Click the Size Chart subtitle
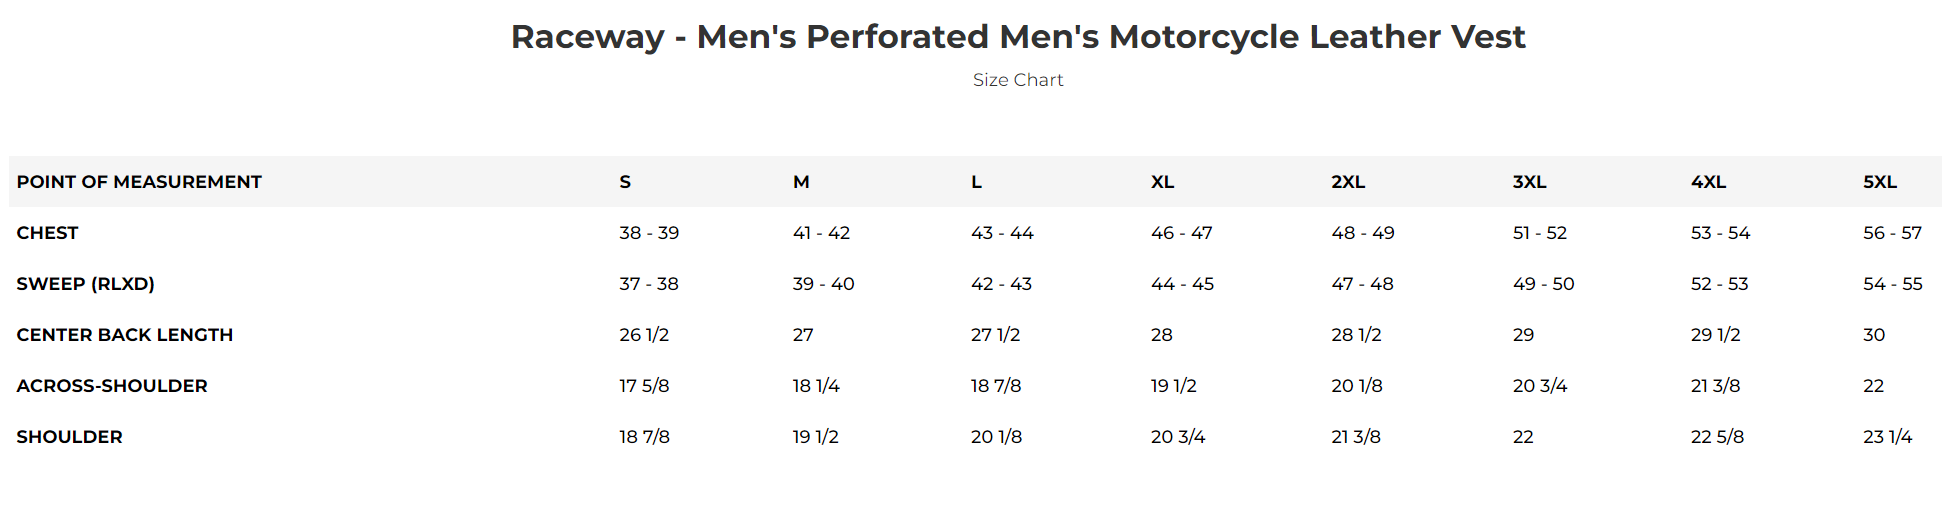 (x=1017, y=80)
